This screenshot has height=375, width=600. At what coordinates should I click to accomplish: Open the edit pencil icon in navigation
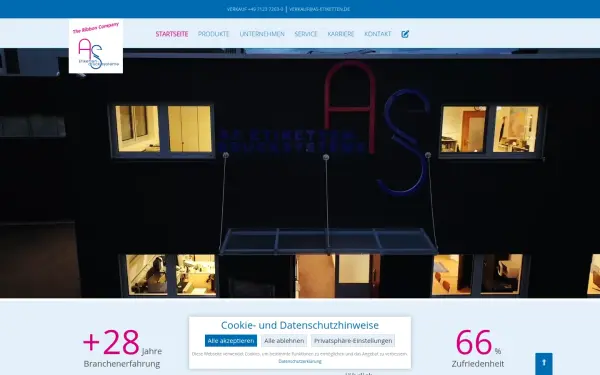point(405,34)
